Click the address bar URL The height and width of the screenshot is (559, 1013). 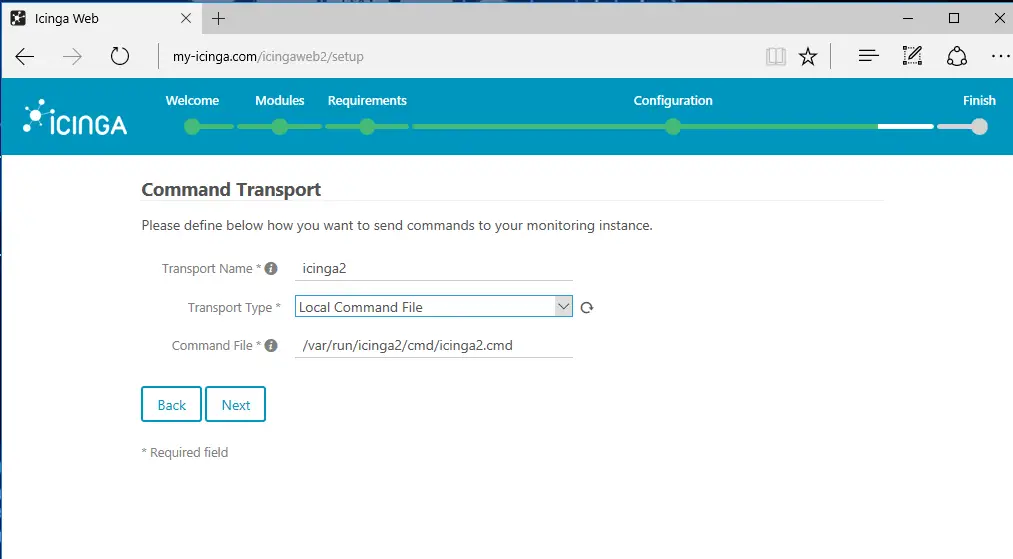pyautogui.click(x=268, y=57)
